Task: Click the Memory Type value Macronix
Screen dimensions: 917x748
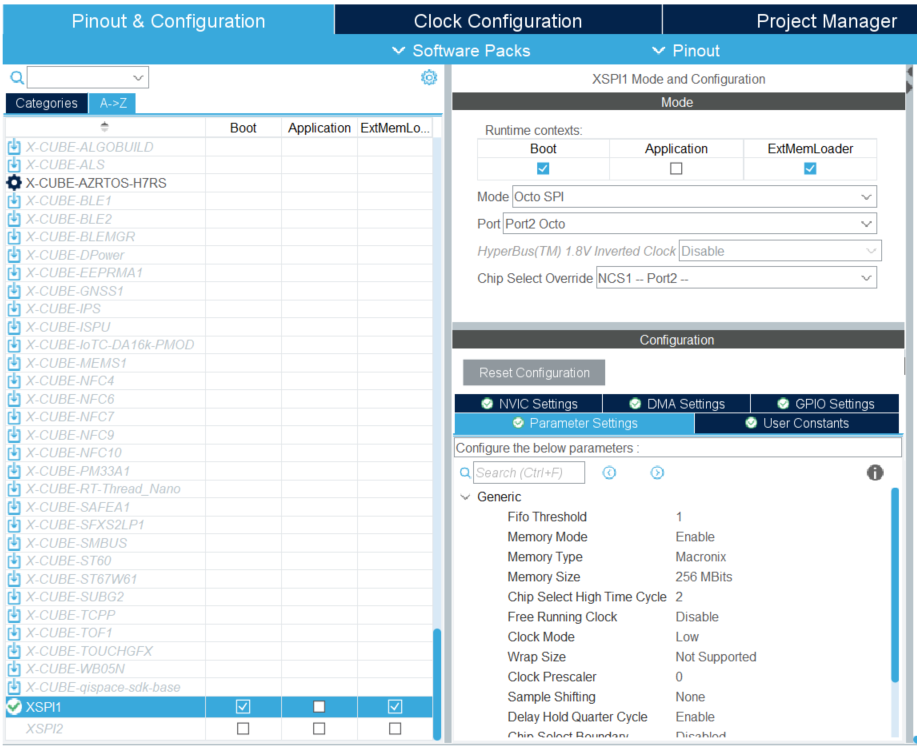Action: 701,557
